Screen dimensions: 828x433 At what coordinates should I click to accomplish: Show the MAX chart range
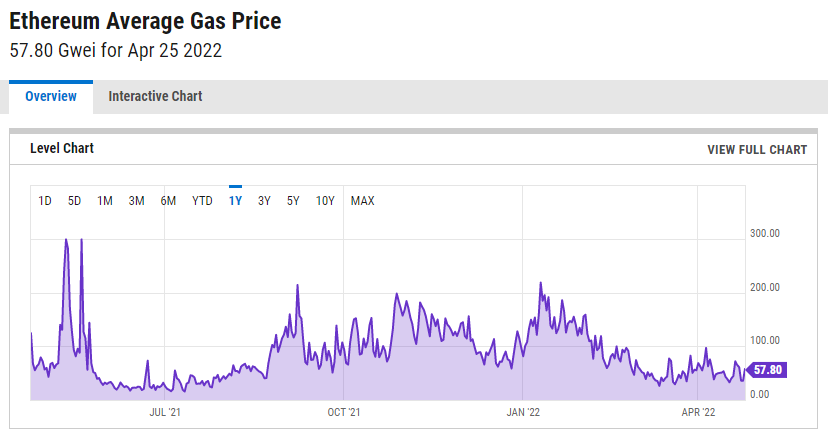[x=363, y=201]
